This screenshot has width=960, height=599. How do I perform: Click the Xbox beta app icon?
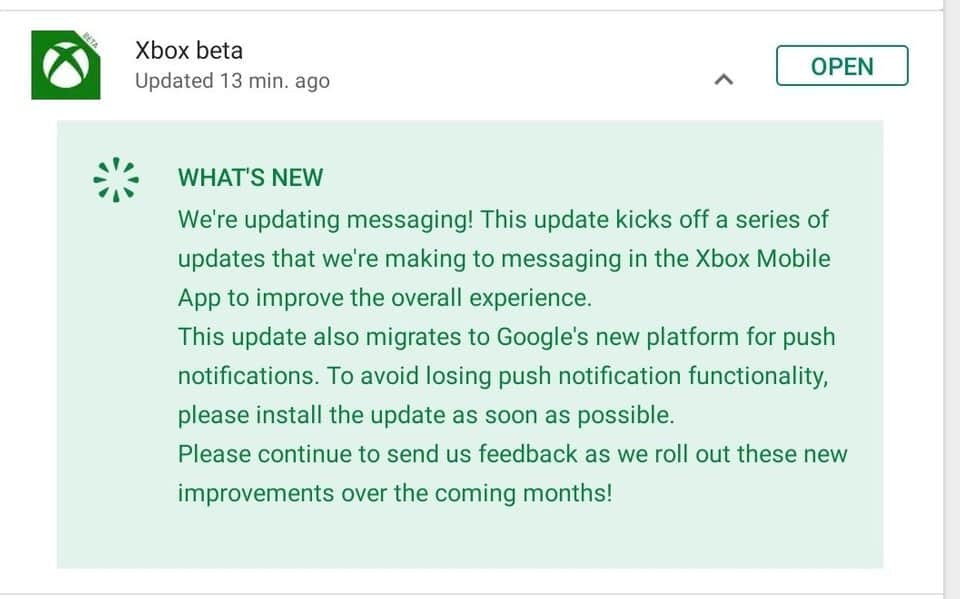coord(65,65)
